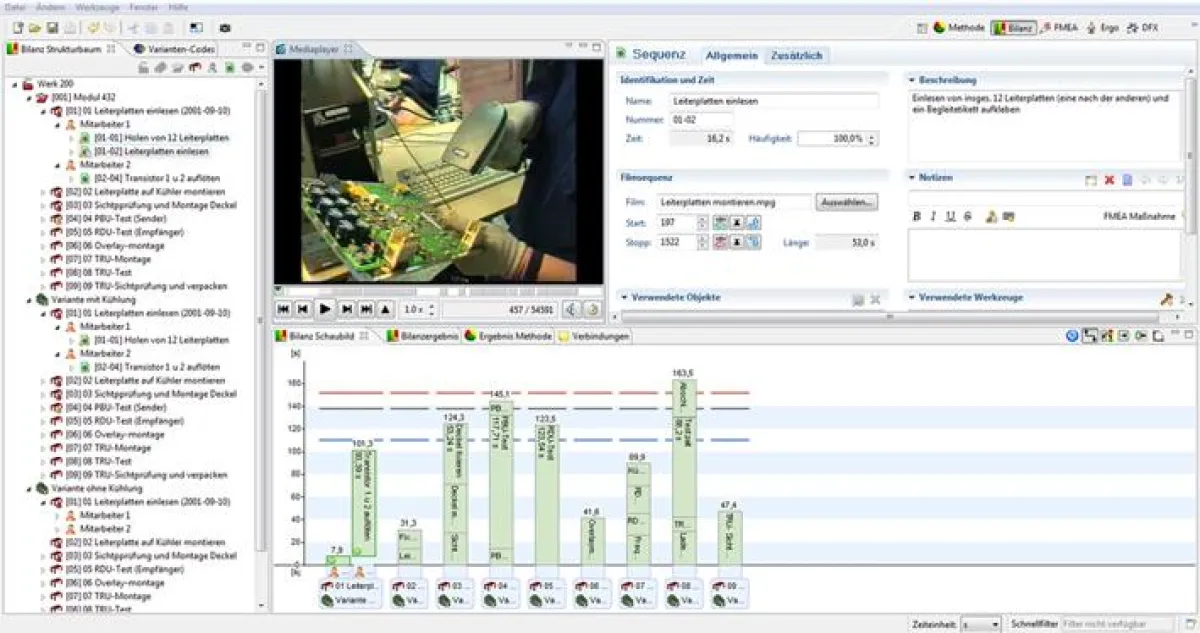Toggle strikethrough formatting in Notizen
Viewport: 1200px width, 633px height.
coord(968,216)
